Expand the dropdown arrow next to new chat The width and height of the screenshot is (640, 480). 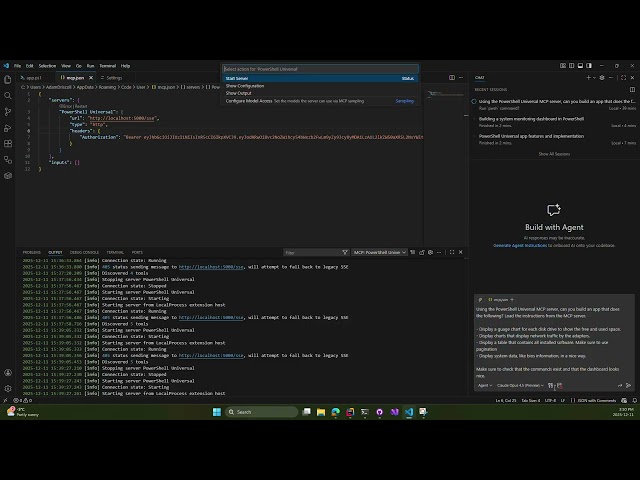(x=594, y=78)
